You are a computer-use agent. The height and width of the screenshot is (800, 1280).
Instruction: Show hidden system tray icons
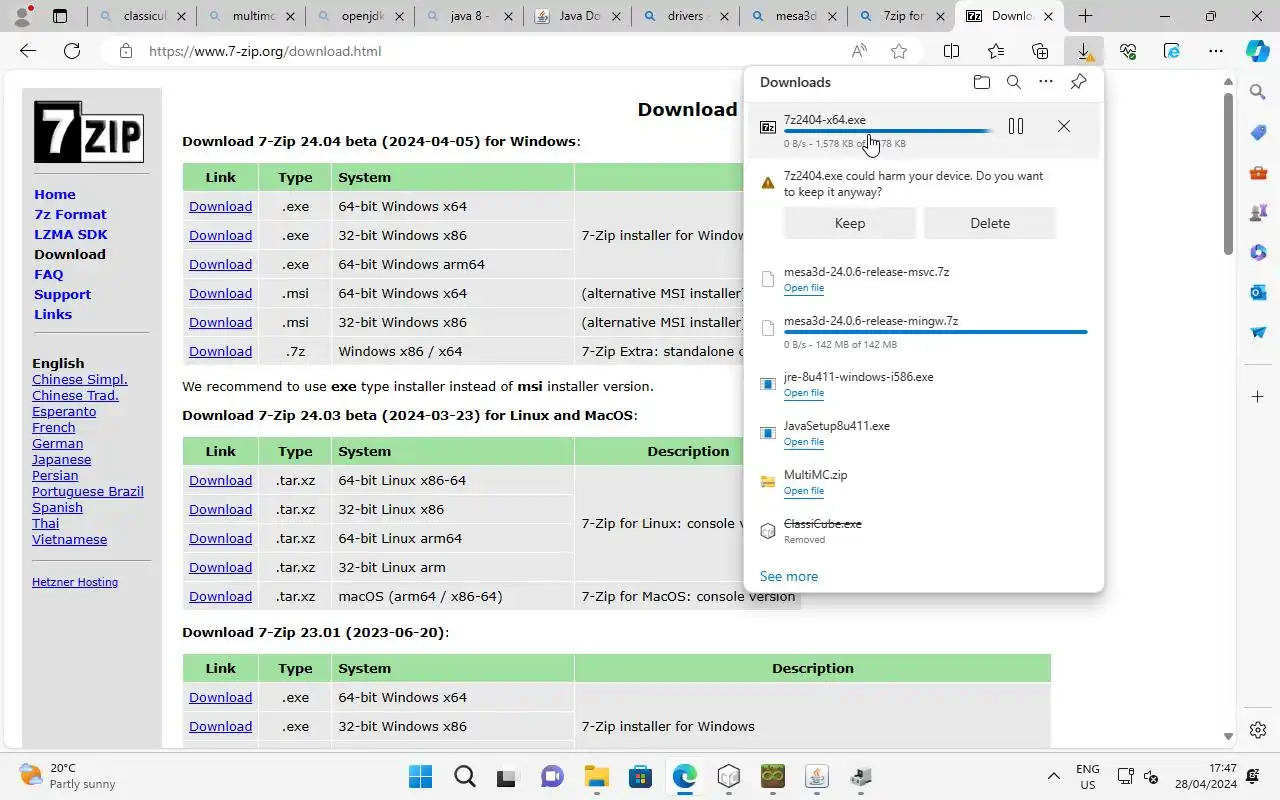pos(1053,776)
